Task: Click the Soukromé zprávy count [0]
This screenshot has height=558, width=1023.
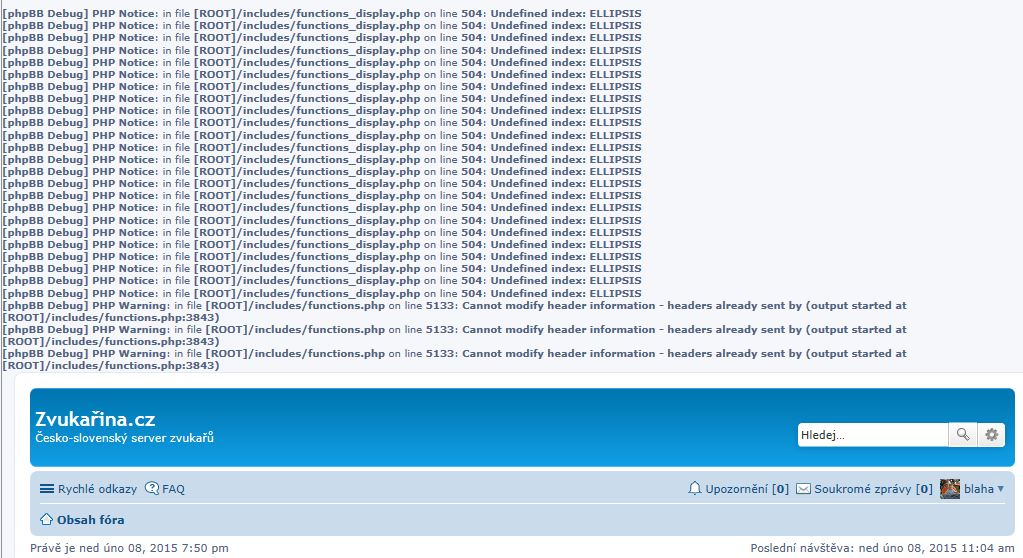Action: pyautogui.click(x=924, y=489)
